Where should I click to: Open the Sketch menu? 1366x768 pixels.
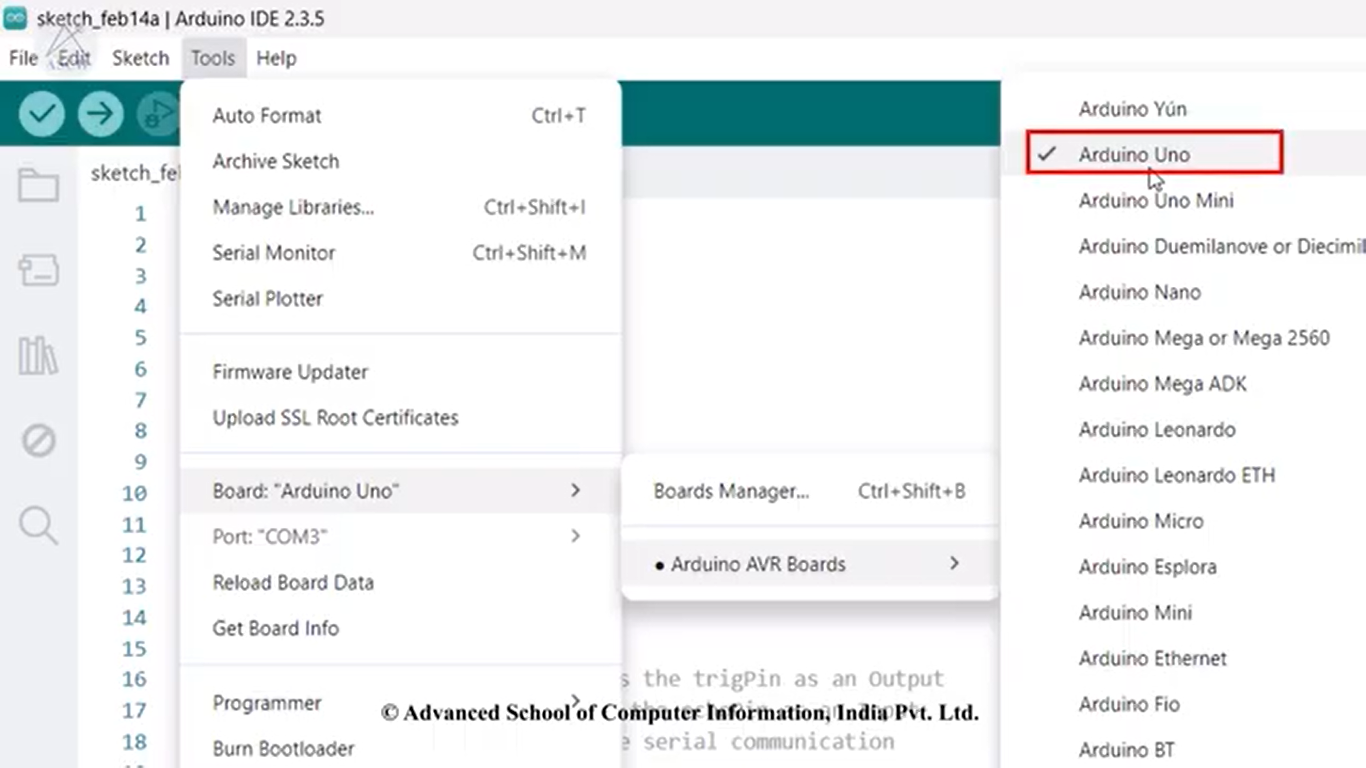(140, 58)
